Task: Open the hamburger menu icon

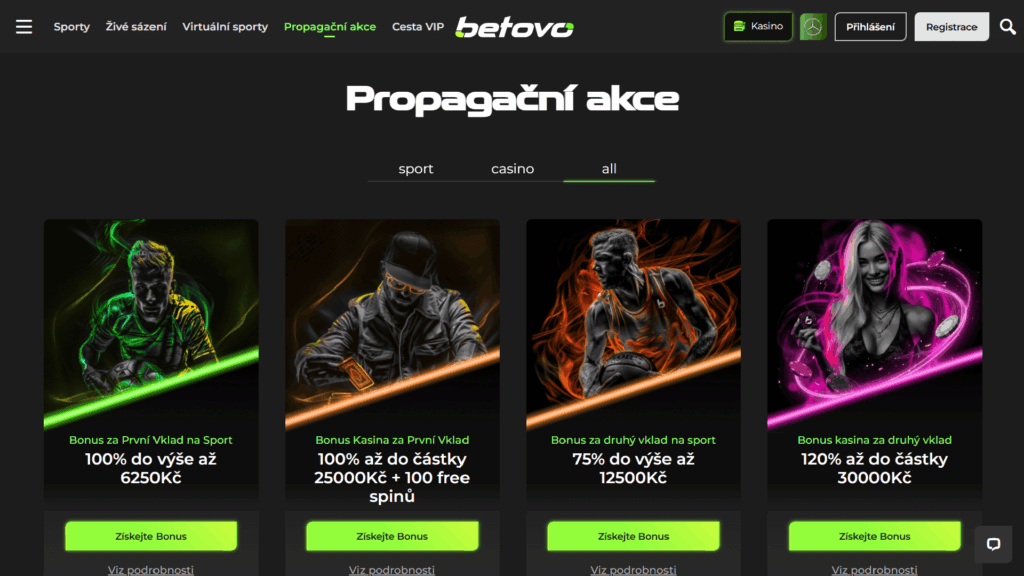Action: 24,27
